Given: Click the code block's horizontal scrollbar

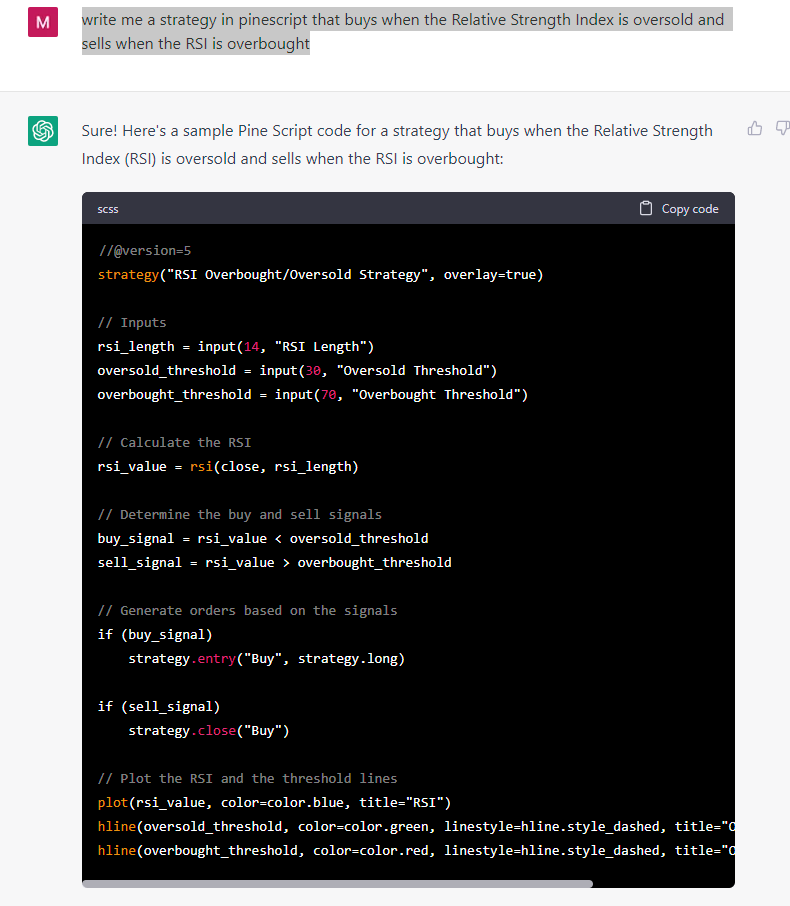Looking at the screenshot, I should (337, 883).
